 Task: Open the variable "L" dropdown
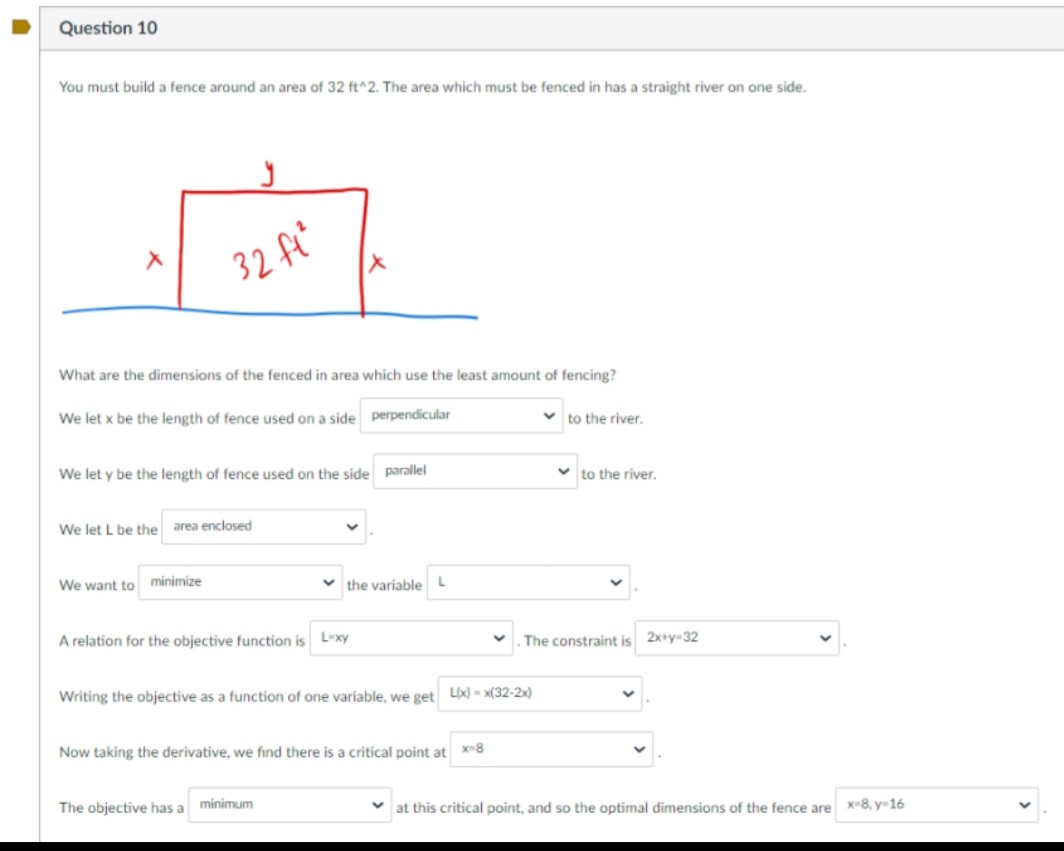pyautogui.click(x=527, y=582)
